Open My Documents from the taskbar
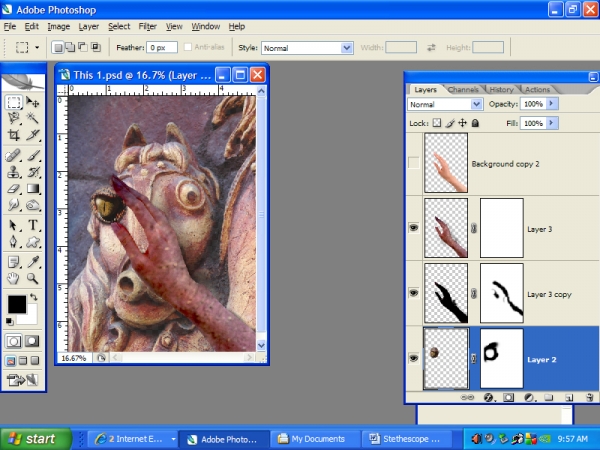Viewport: 600px width, 450px height. click(x=316, y=439)
